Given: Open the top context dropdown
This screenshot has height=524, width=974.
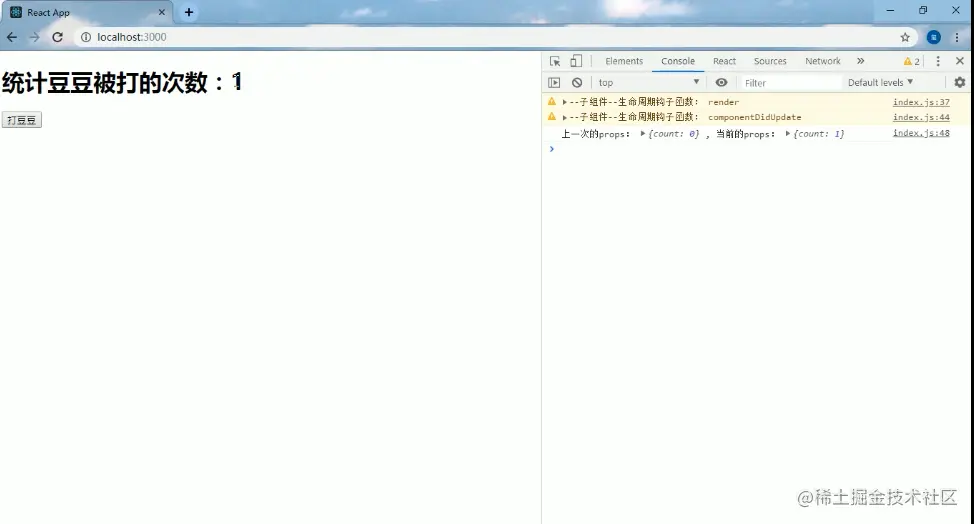Looking at the screenshot, I should pyautogui.click(x=649, y=83).
